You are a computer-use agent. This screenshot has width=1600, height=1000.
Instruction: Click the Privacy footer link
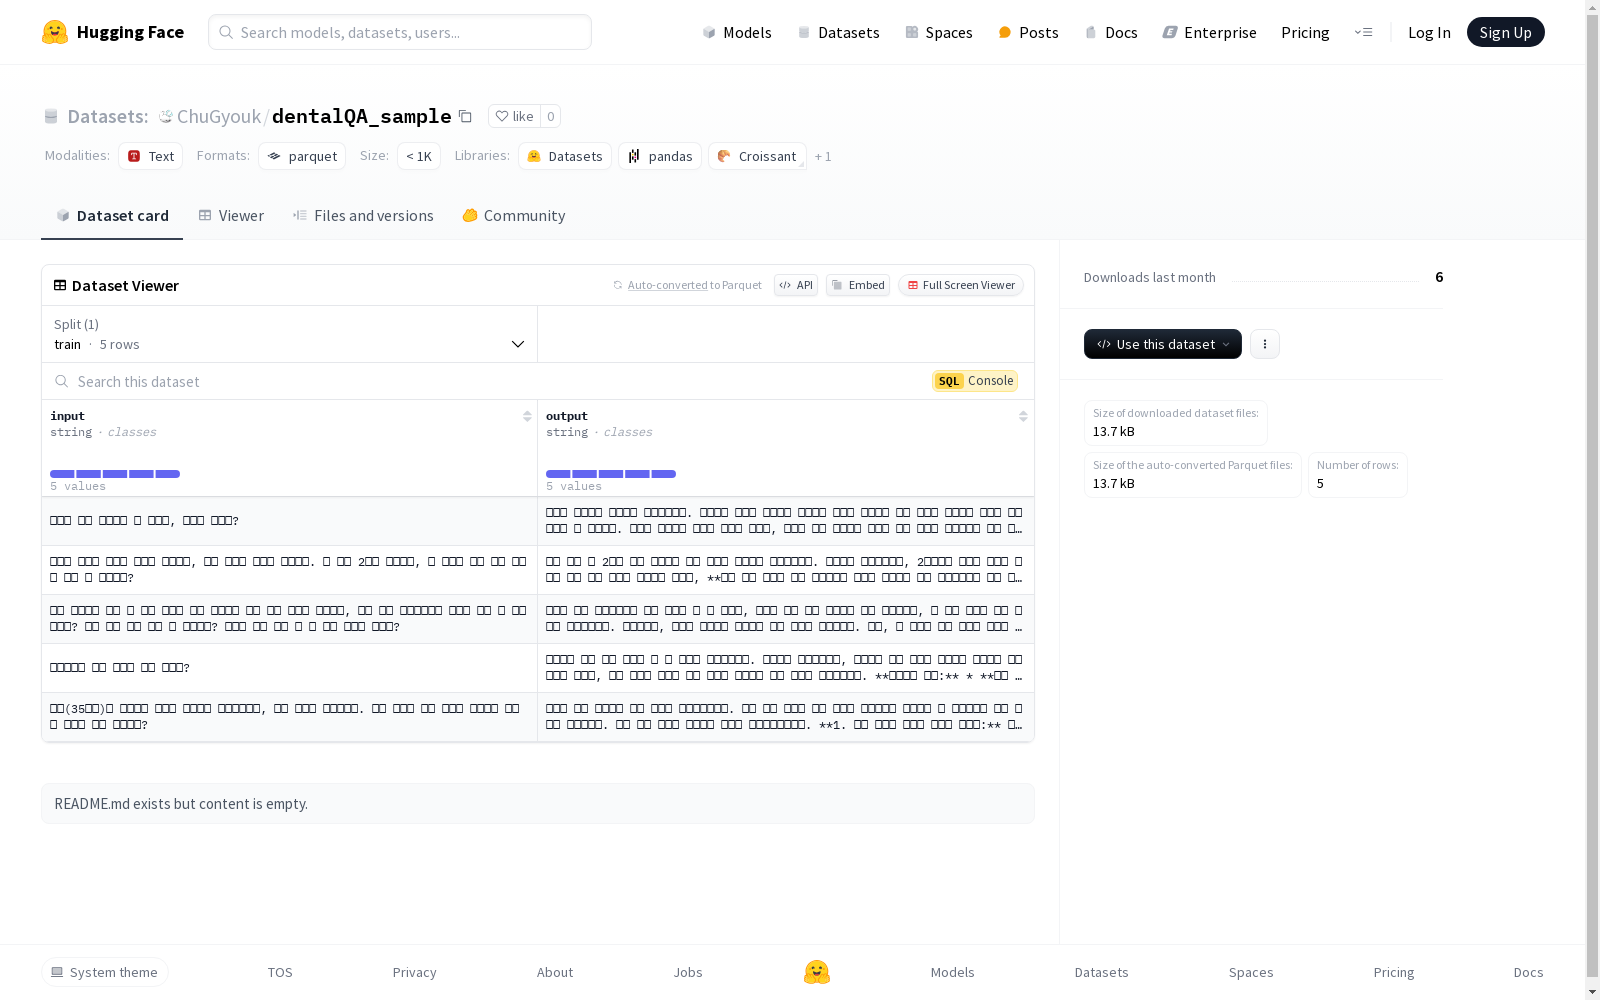tap(414, 972)
